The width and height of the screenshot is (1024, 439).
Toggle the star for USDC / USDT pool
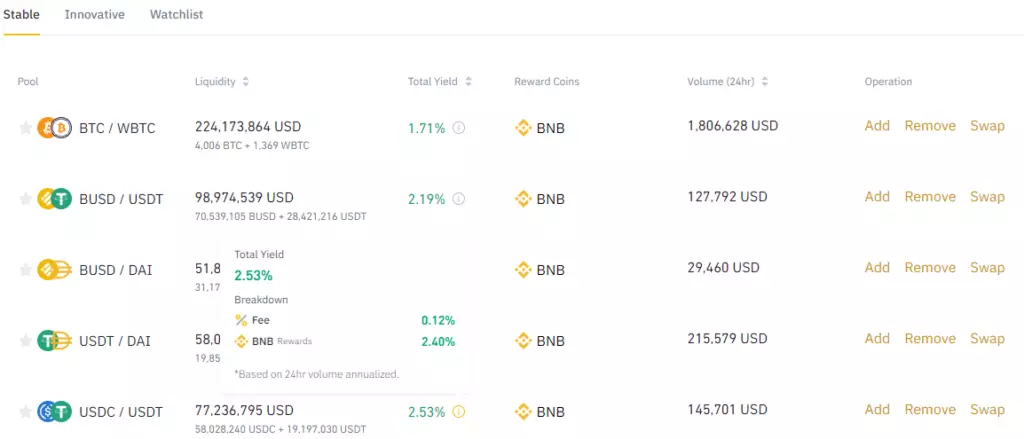coord(25,411)
